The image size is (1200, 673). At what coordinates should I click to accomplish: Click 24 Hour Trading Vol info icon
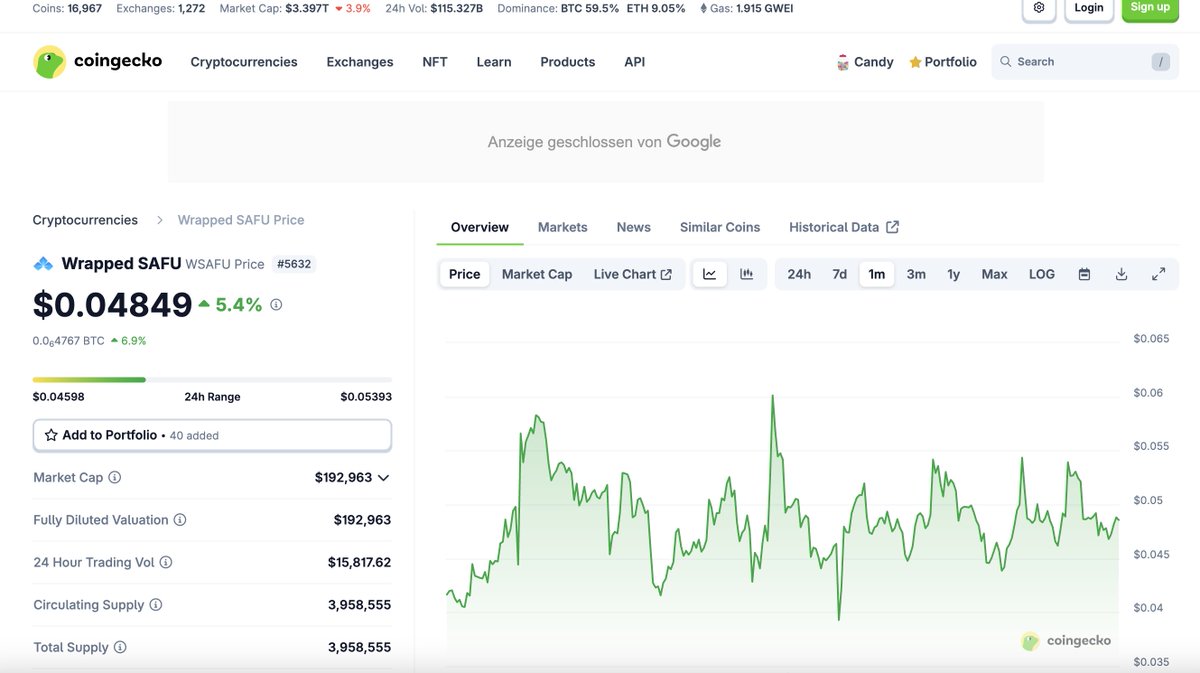tap(166, 563)
